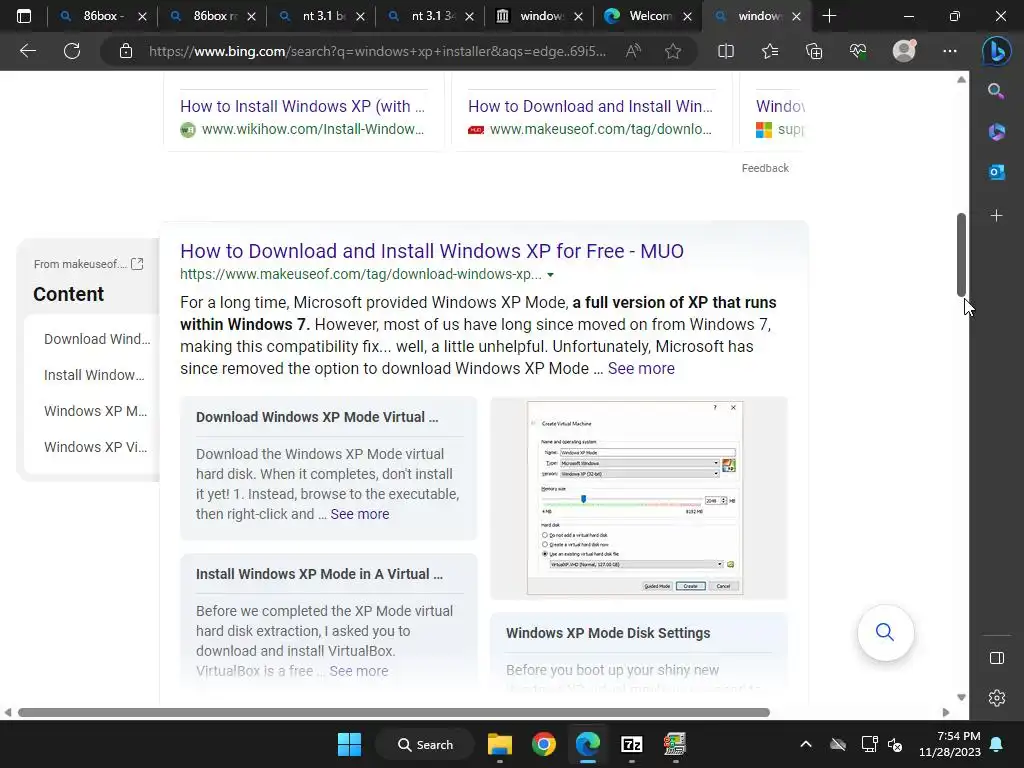
Task: Open the 86Box app icon in taskbar
Action: pyautogui.click(x=675, y=744)
